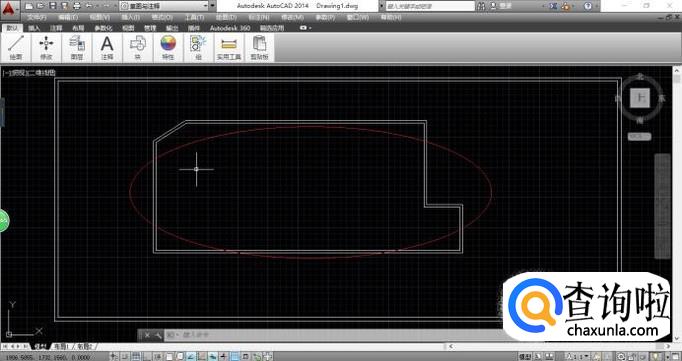Open the Layers (图层) ribbon panel
The image size is (682, 361).
(77, 47)
